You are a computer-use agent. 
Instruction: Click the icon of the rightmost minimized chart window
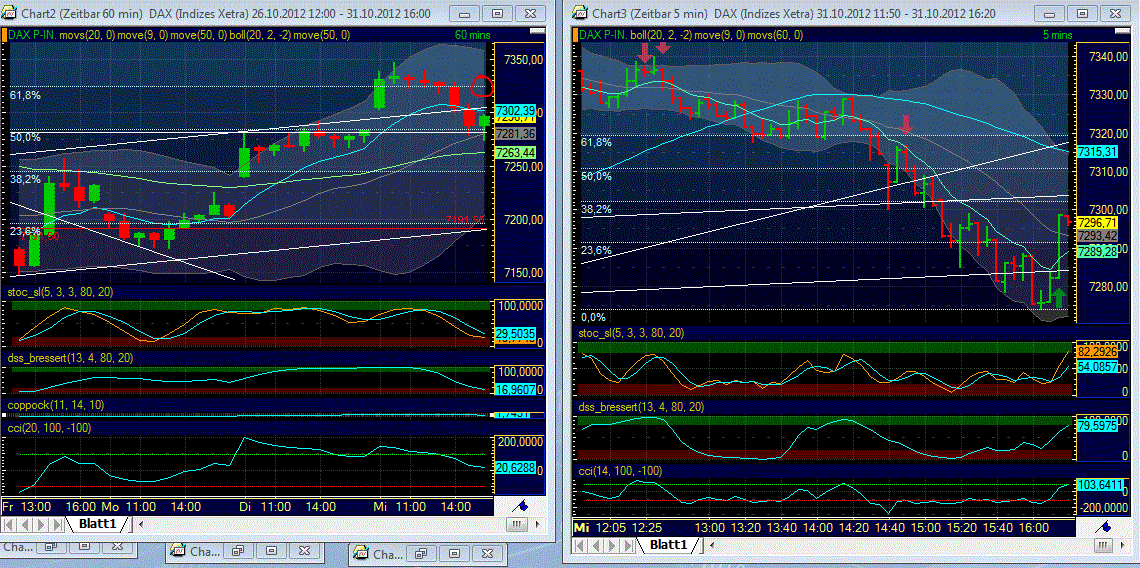(x=361, y=551)
